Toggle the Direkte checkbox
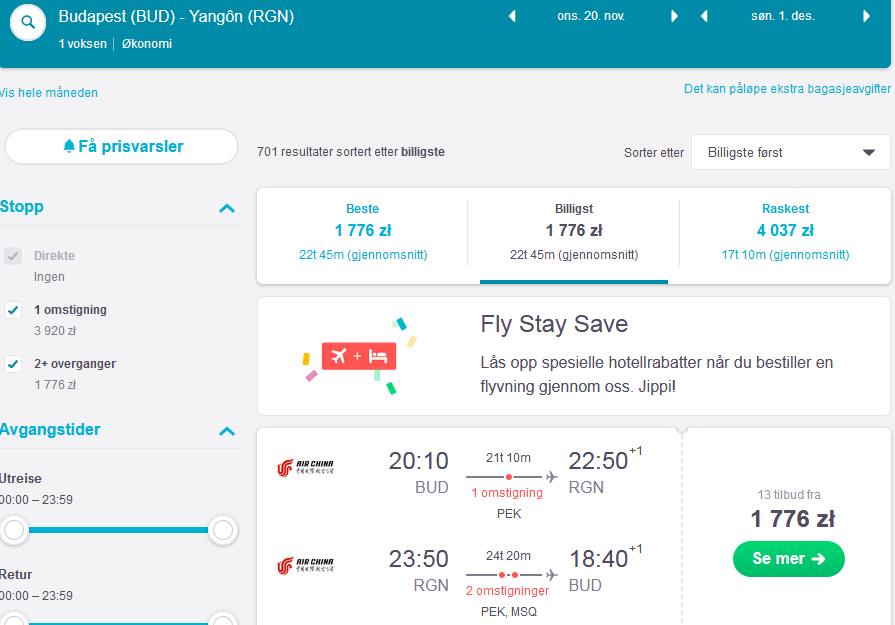895x625 pixels. click(13, 256)
